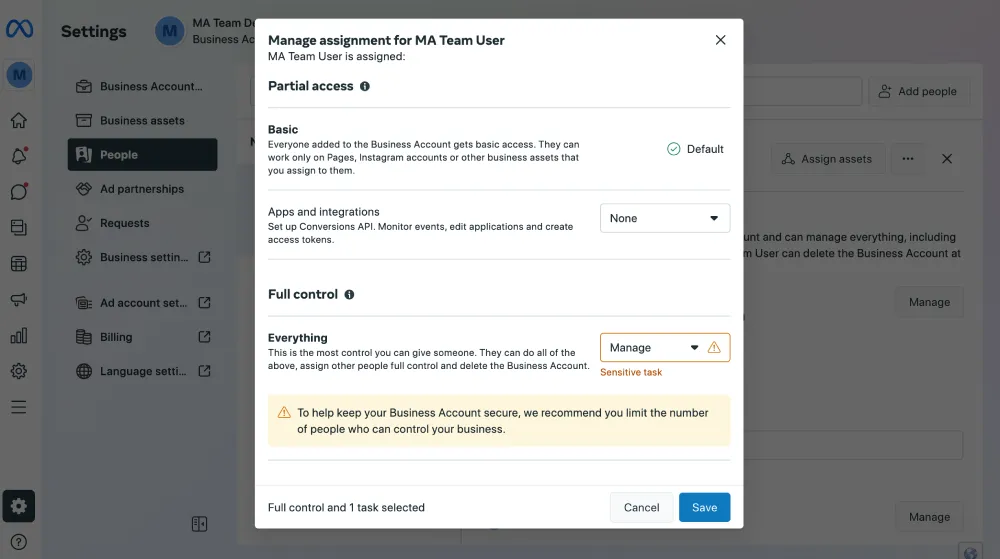The height and width of the screenshot is (559, 1000).
Task: Open the Home icon in left rail
Action: point(18,121)
